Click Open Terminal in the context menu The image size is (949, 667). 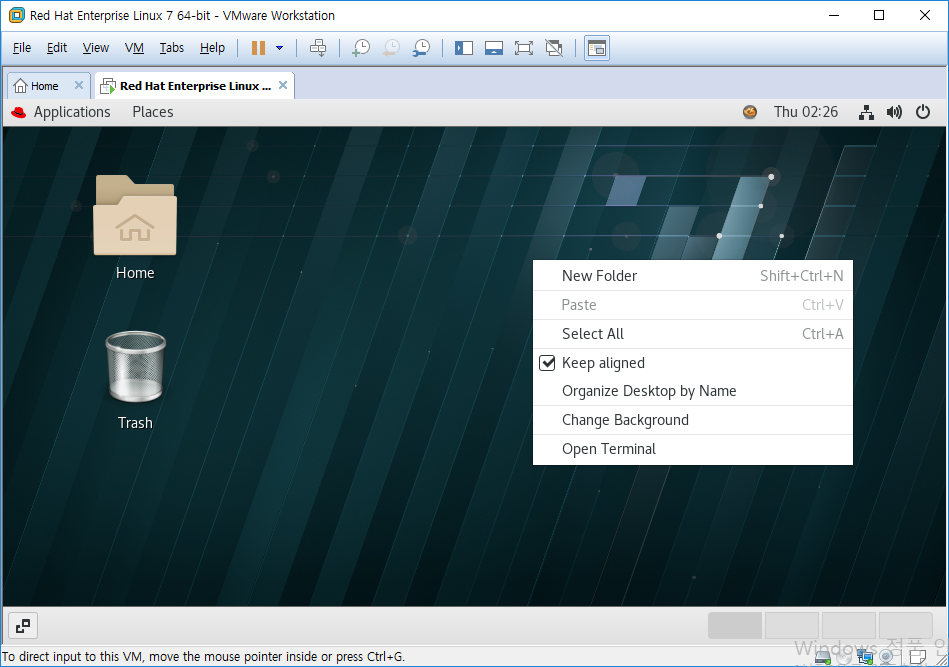coord(692,449)
